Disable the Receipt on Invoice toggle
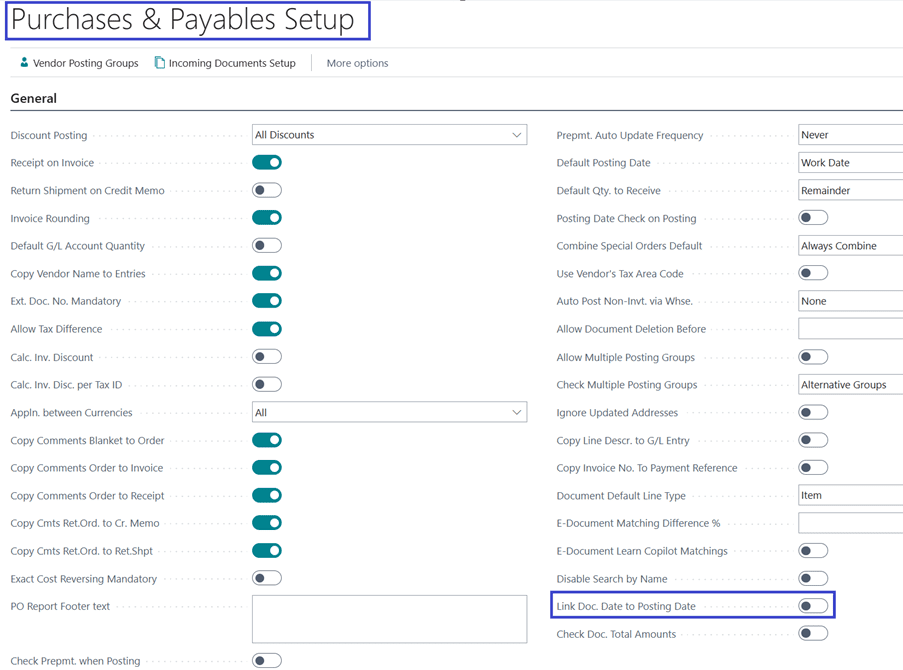The width and height of the screenshot is (903, 670). coord(267,162)
